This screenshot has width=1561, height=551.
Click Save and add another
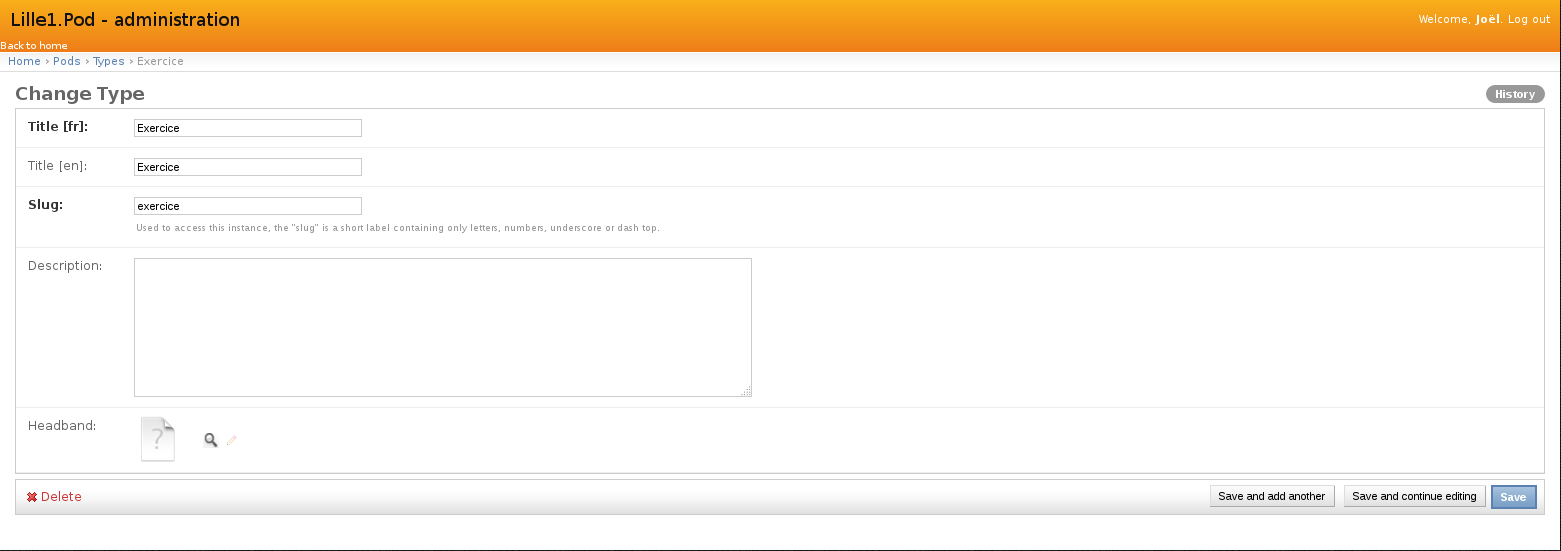coord(1271,497)
